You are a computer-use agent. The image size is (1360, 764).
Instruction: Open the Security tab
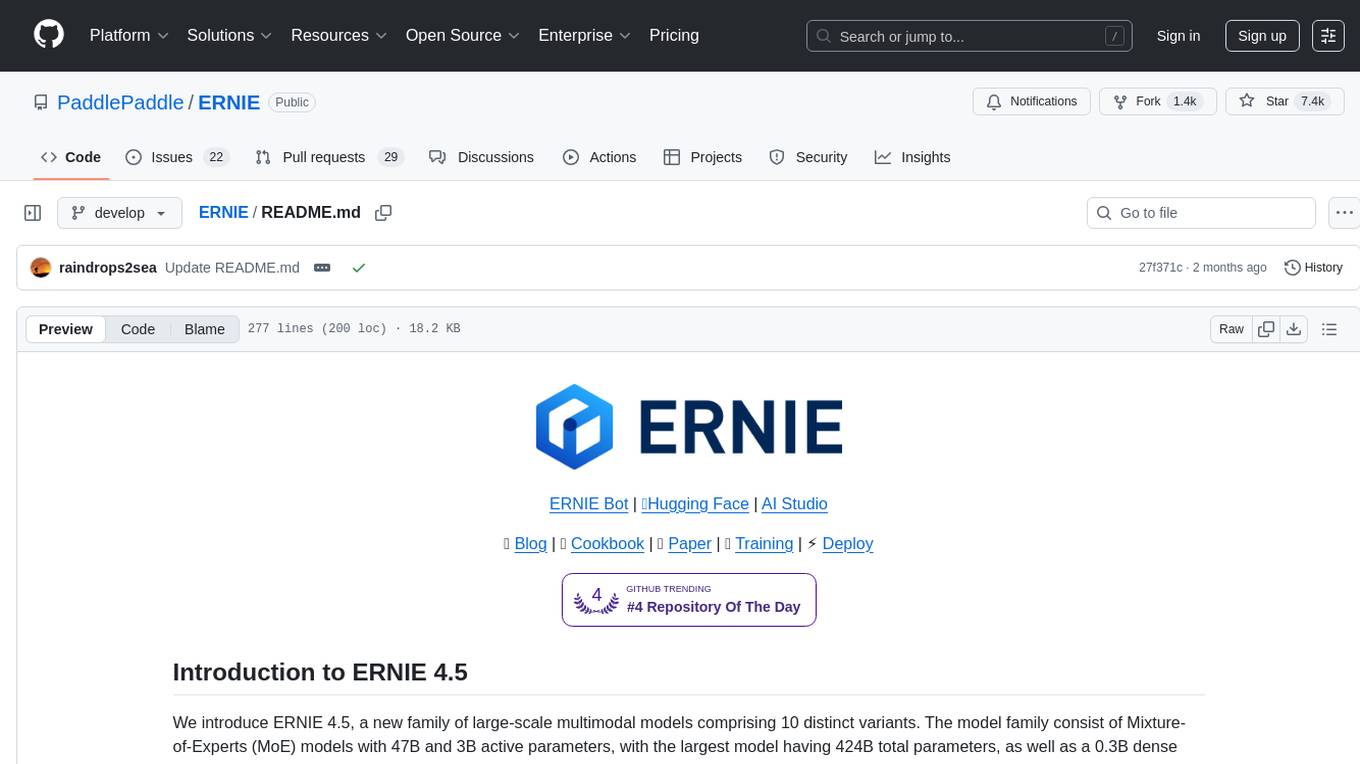click(808, 157)
